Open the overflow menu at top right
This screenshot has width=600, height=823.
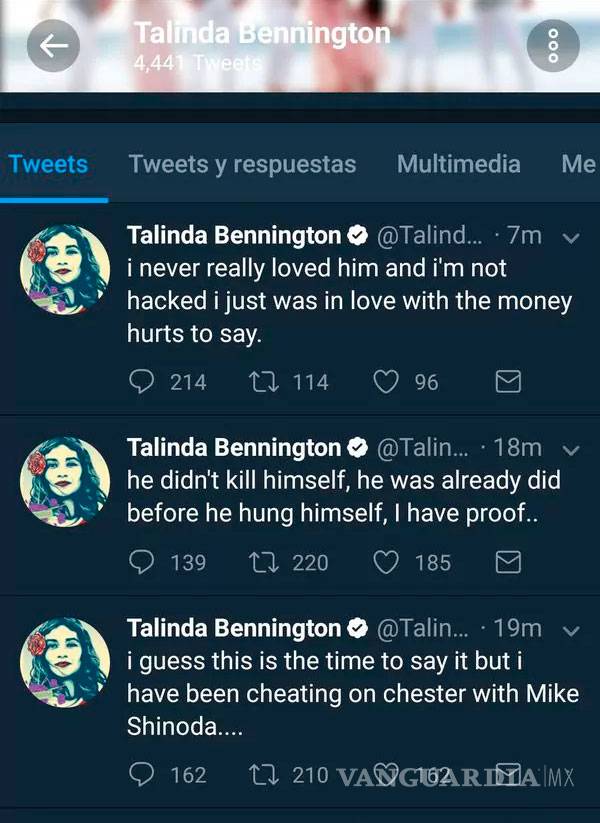(553, 45)
